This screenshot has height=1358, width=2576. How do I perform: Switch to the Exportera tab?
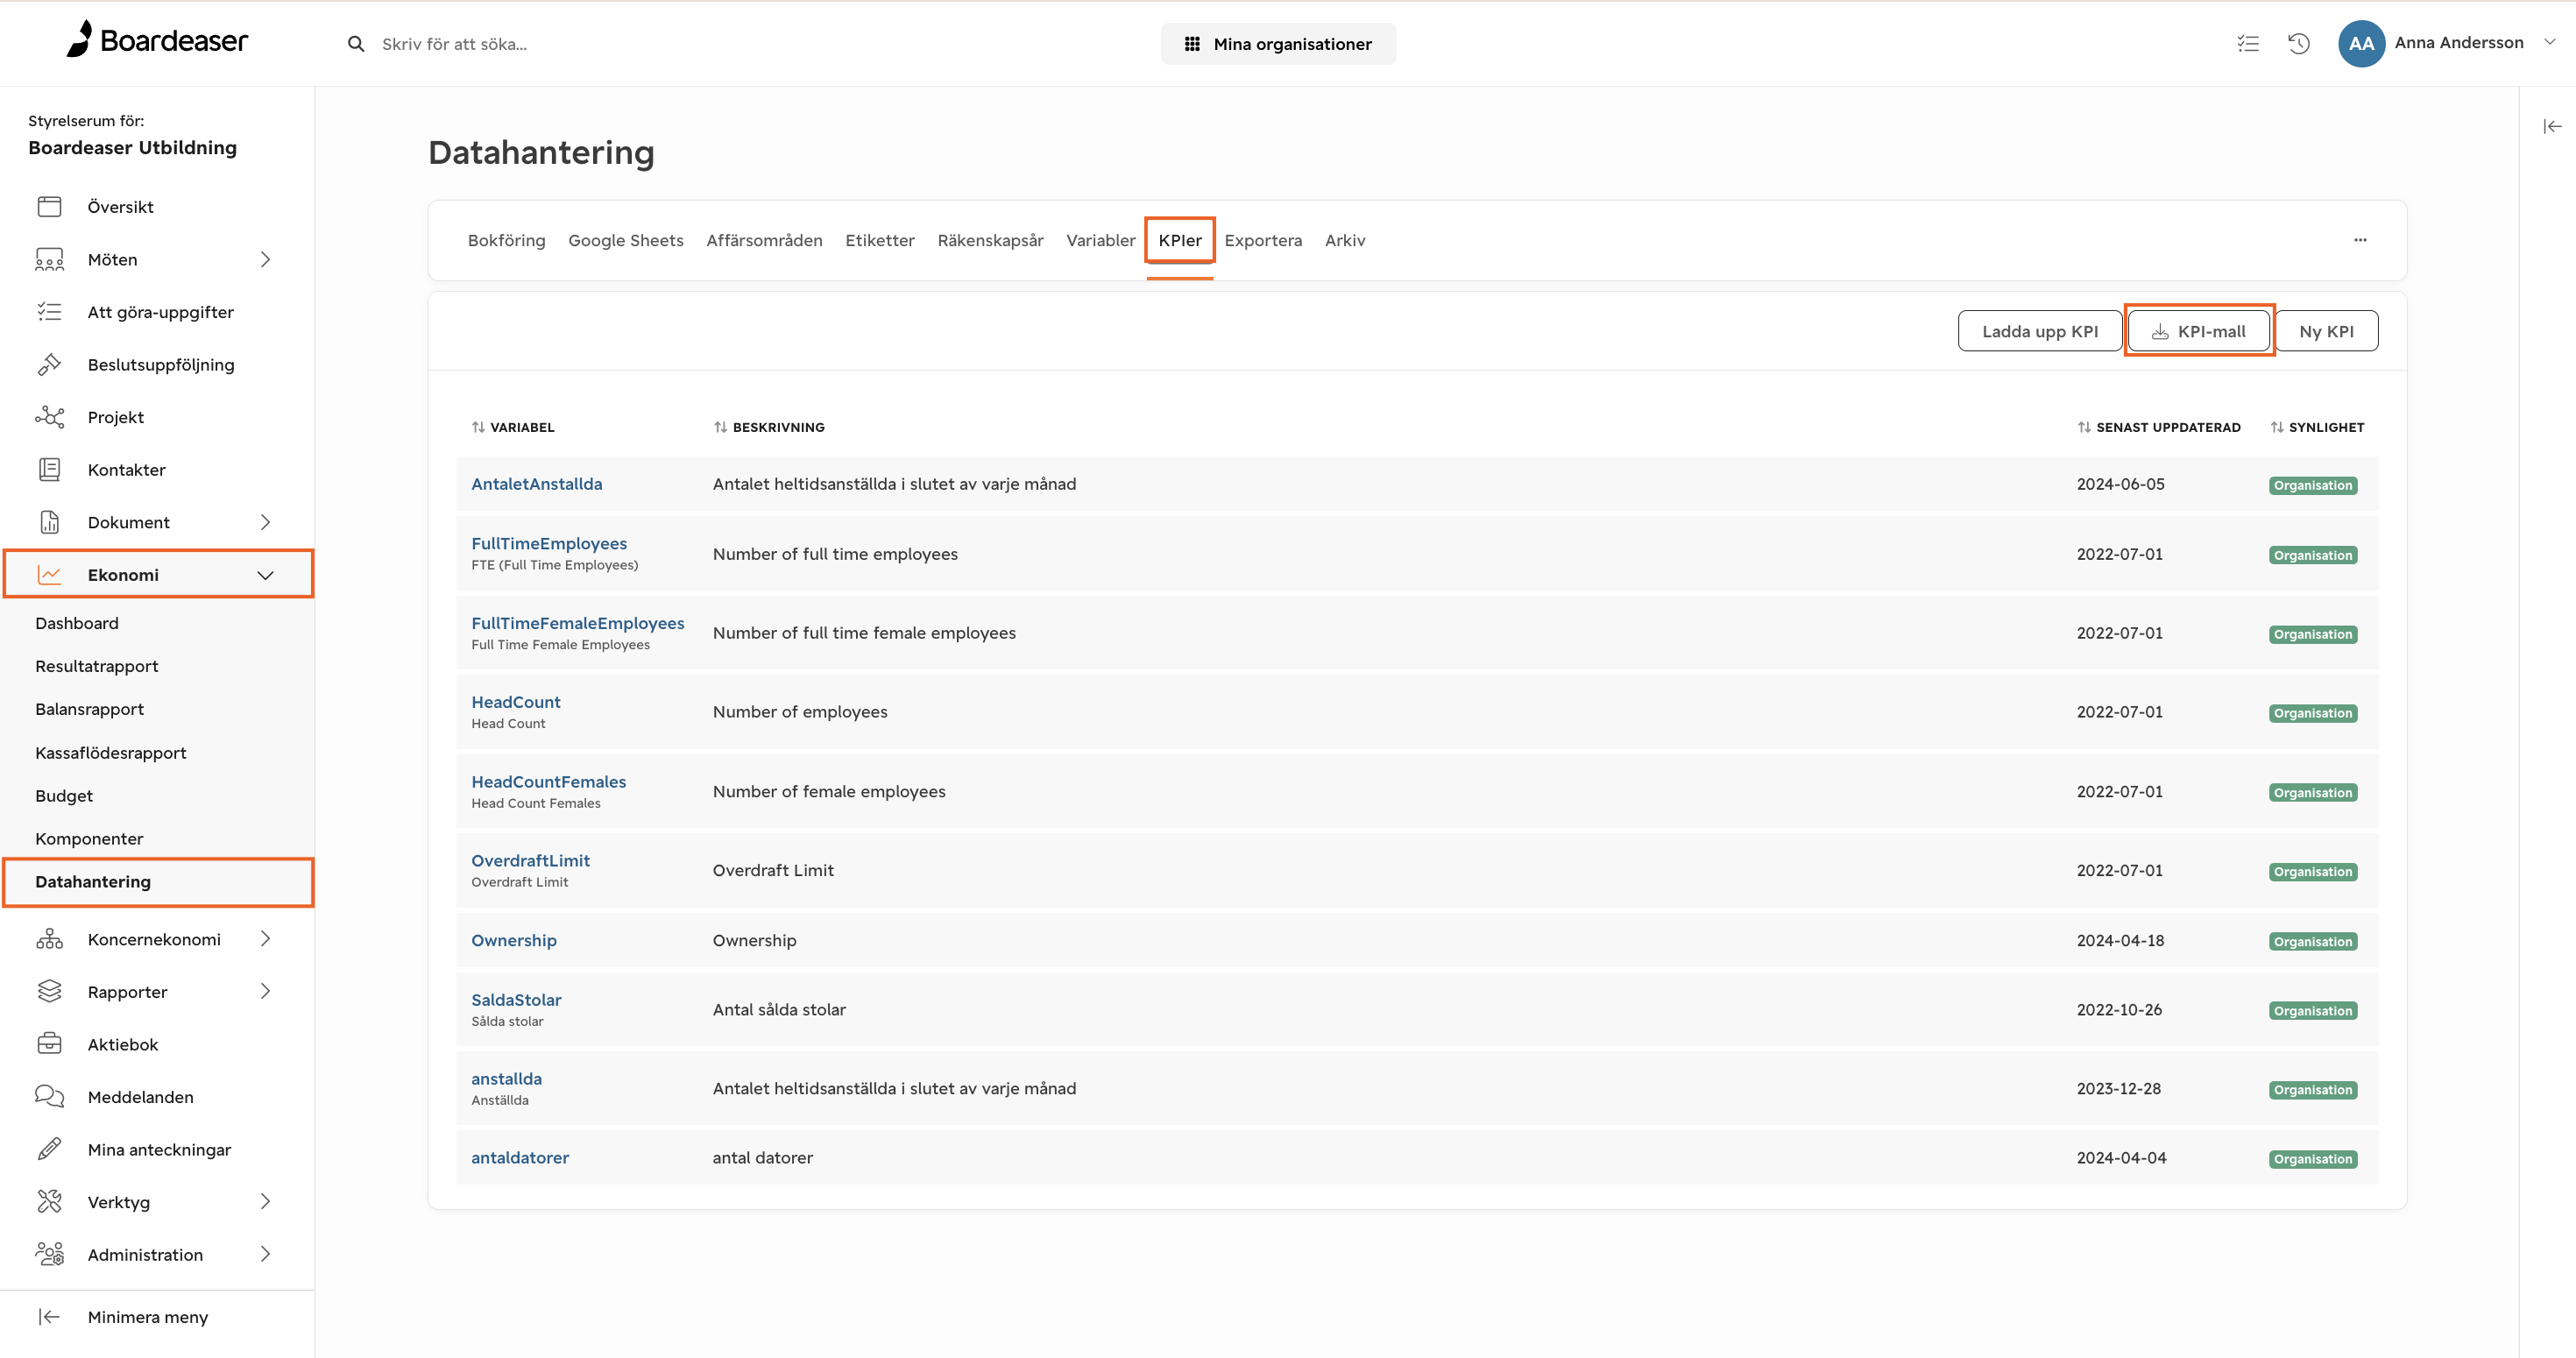coord(1263,241)
